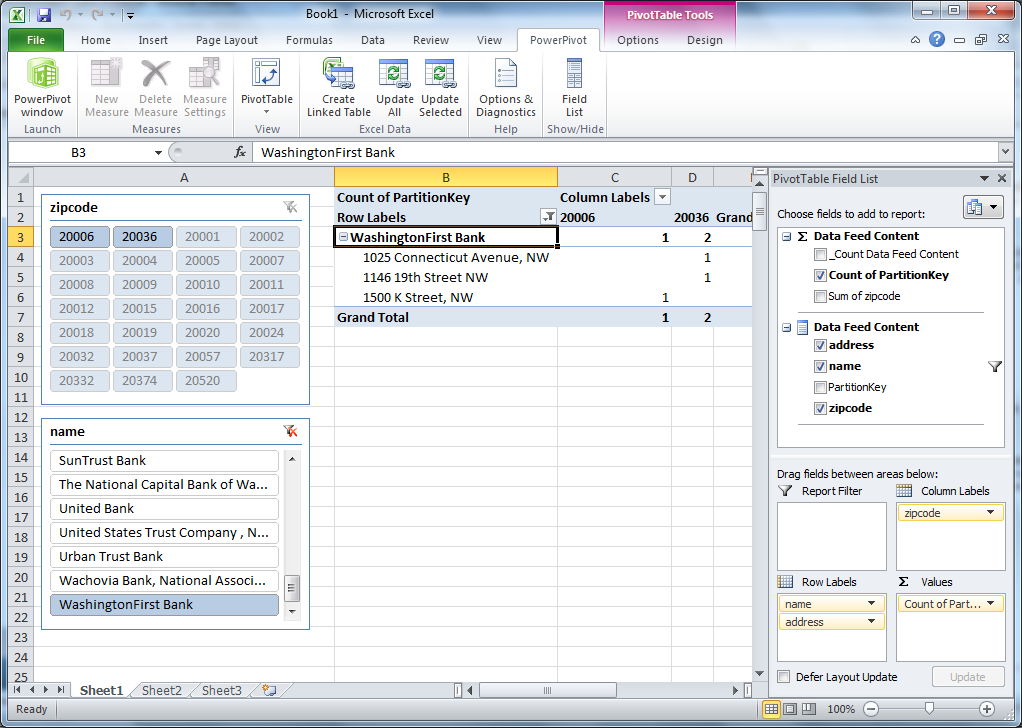
Task: Select zipcode 20036 slicer button
Action: 143,237
